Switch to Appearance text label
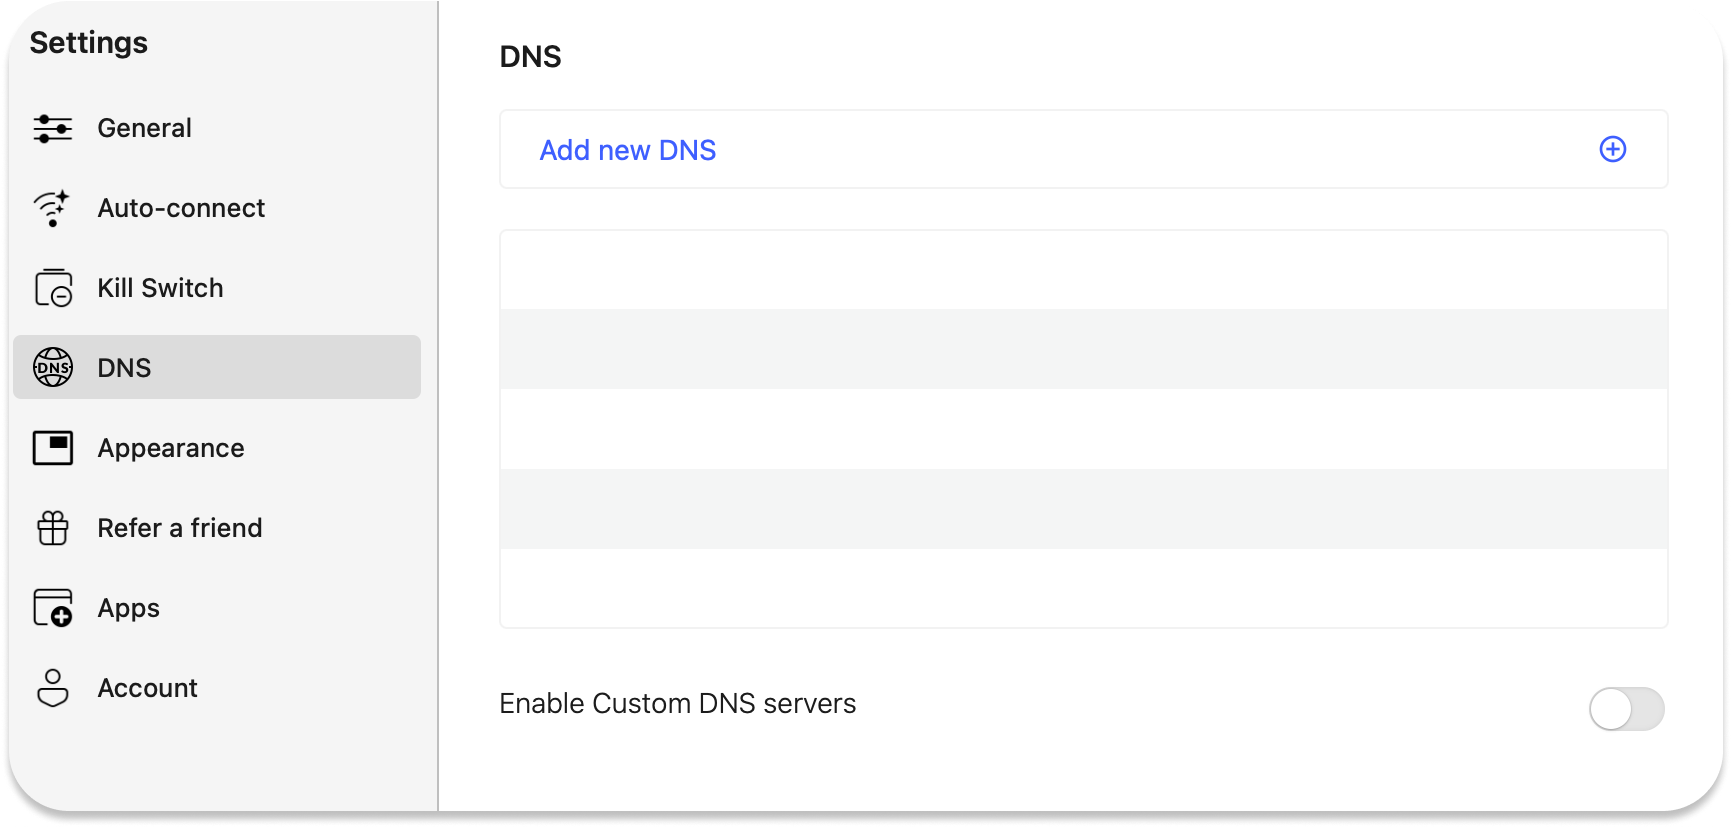1731x827 pixels. [x=170, y=448]
